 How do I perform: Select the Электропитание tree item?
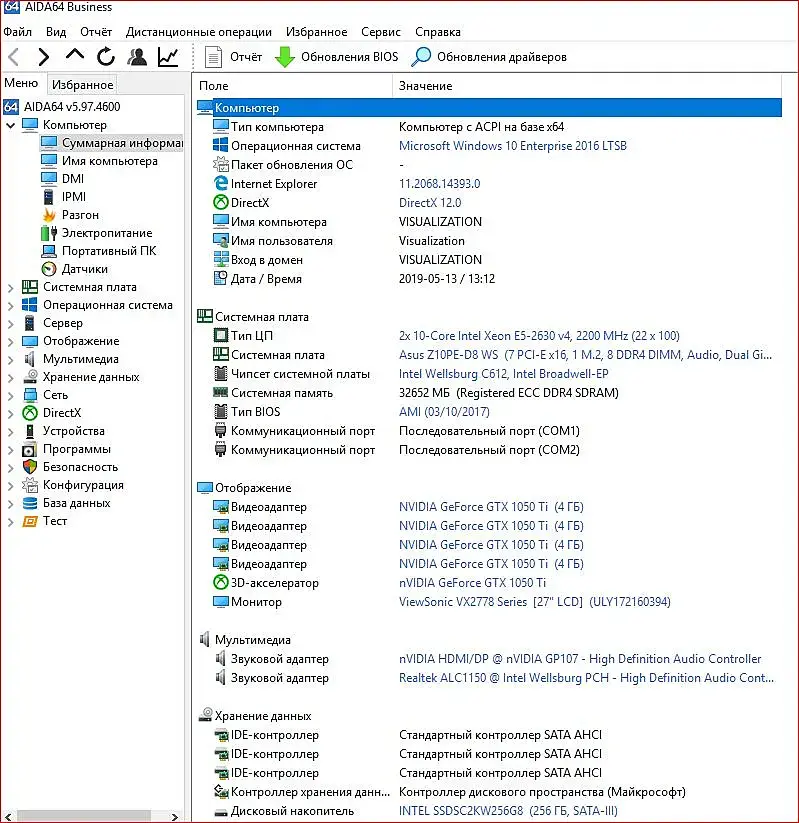click(107, 233)
